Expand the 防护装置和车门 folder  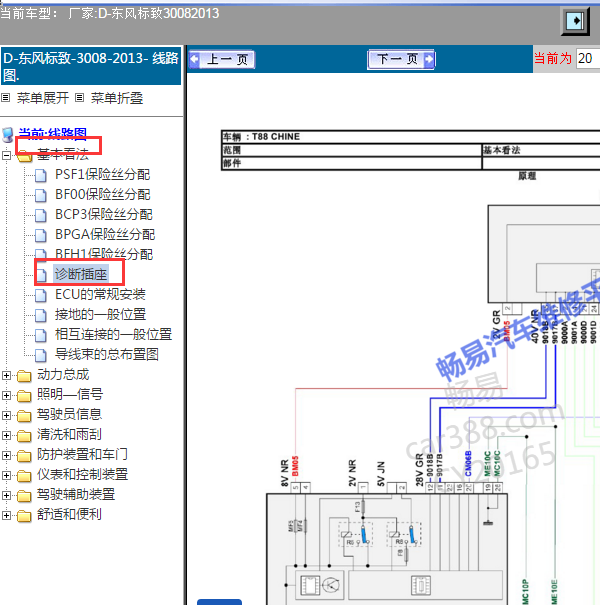(6, 456)
